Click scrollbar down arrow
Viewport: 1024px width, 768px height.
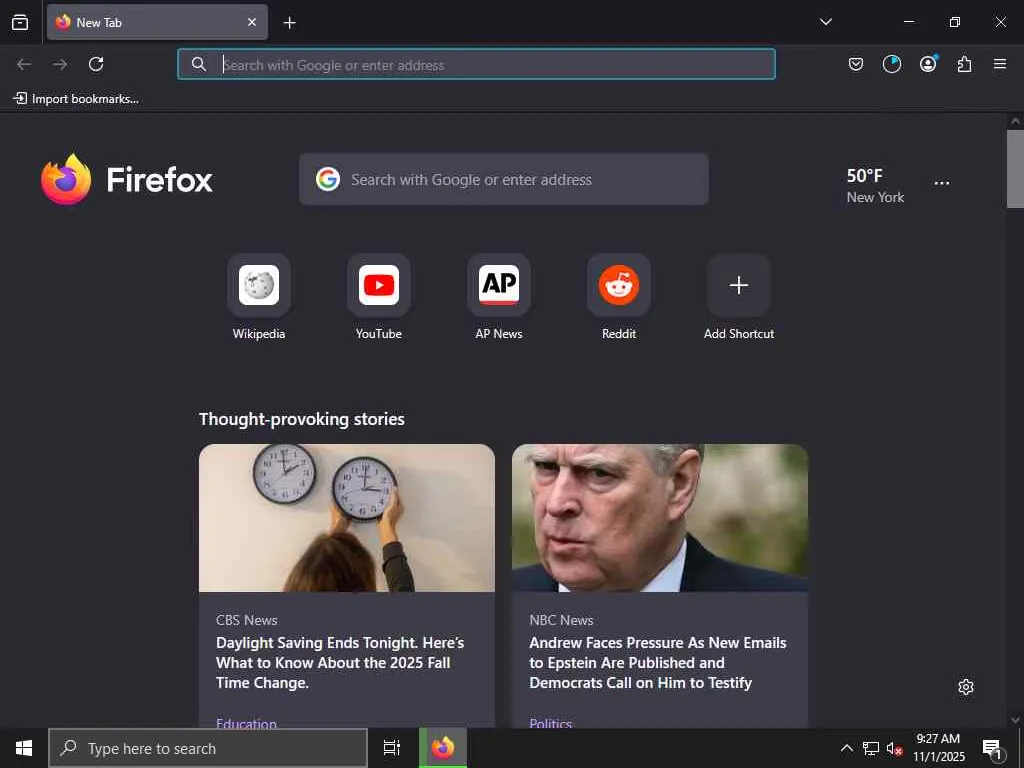click(1015, 720)
